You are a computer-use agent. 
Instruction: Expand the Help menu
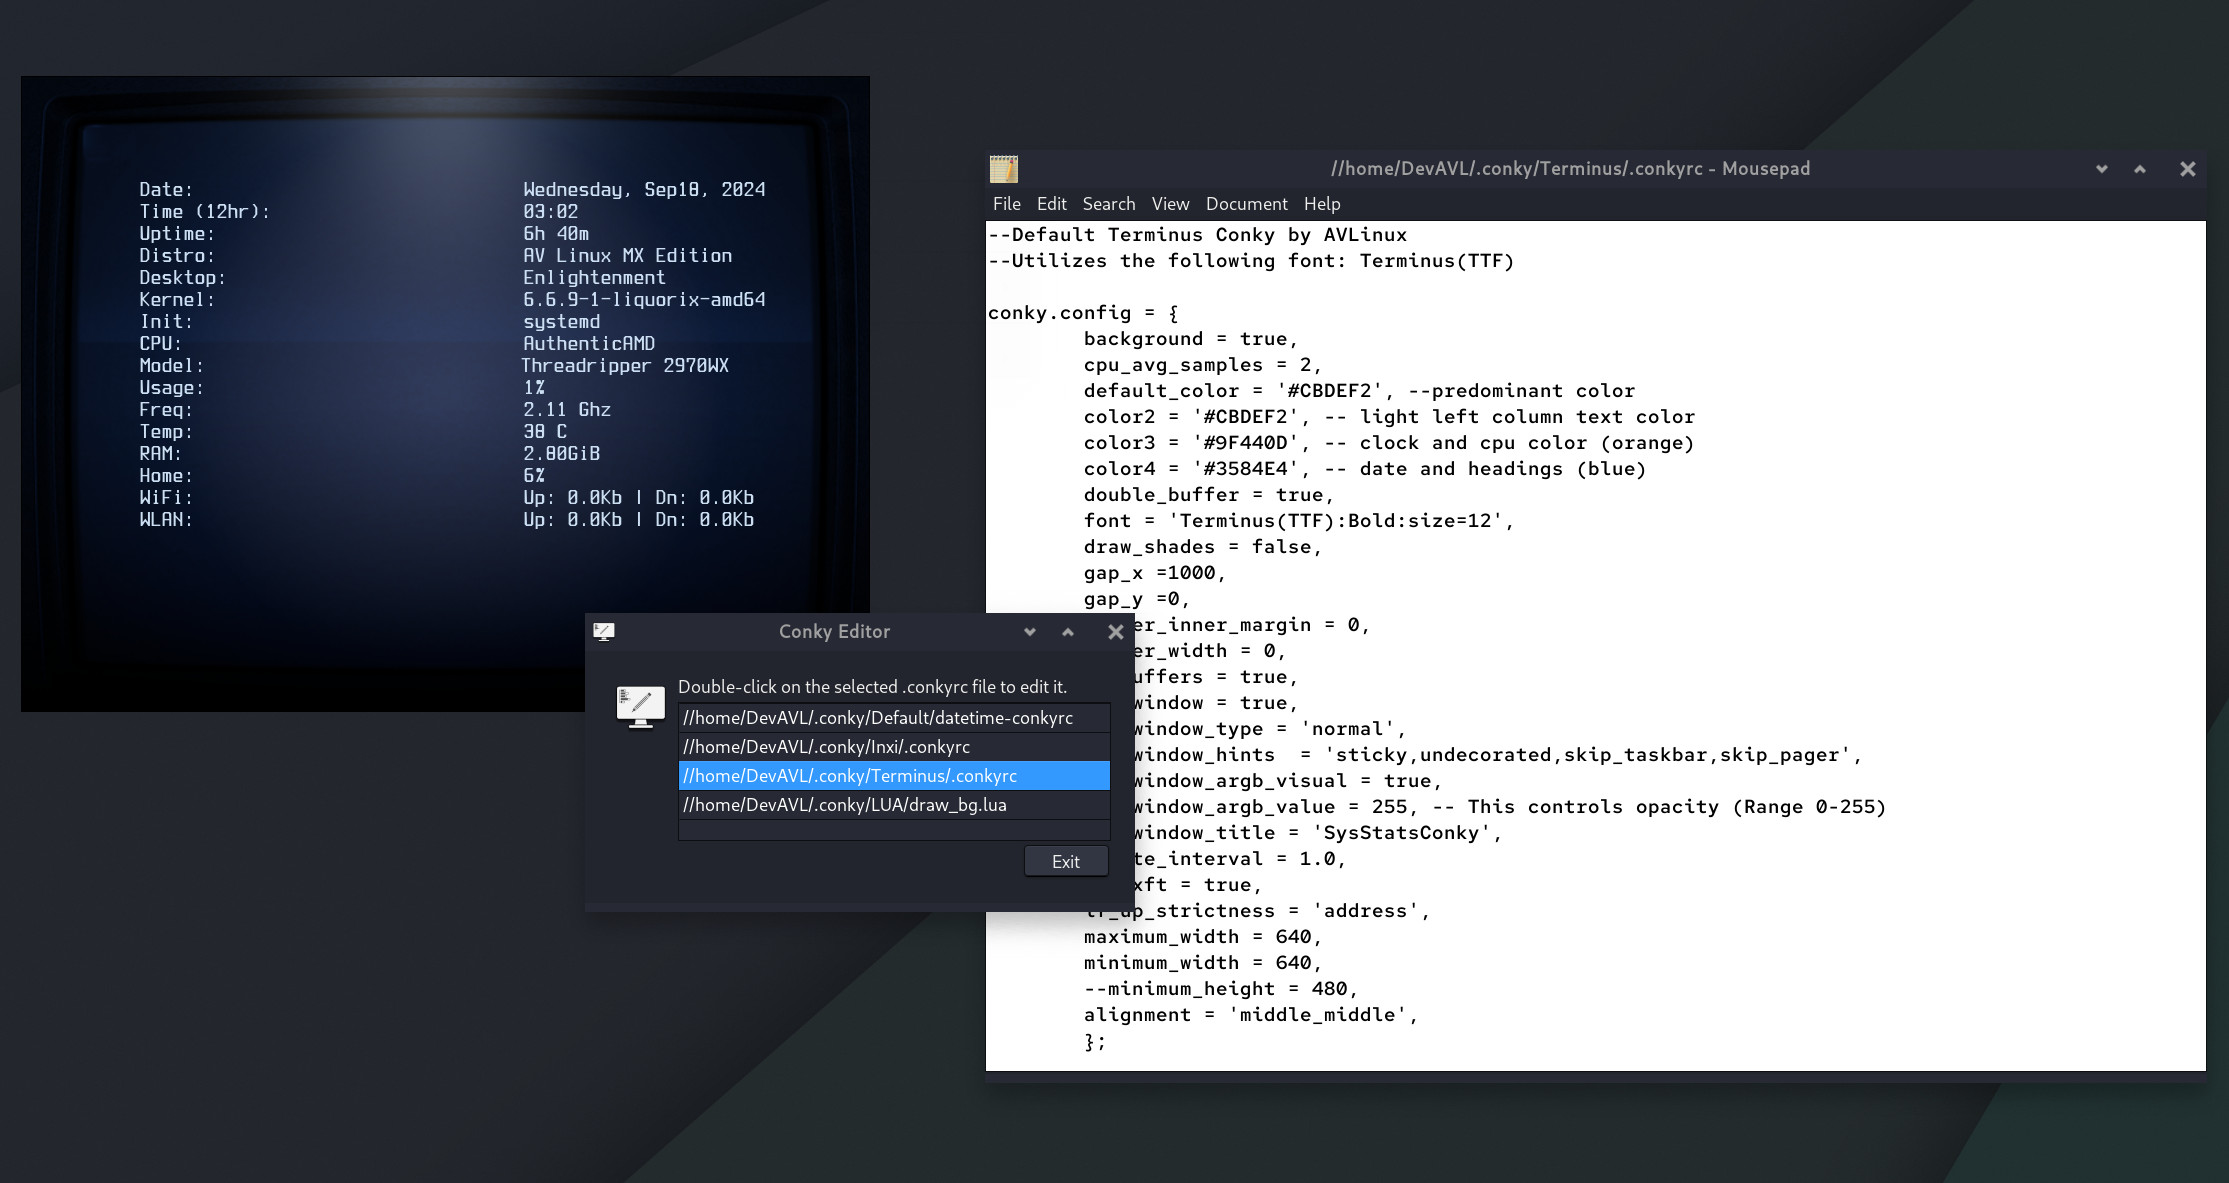pos(1321,204)
